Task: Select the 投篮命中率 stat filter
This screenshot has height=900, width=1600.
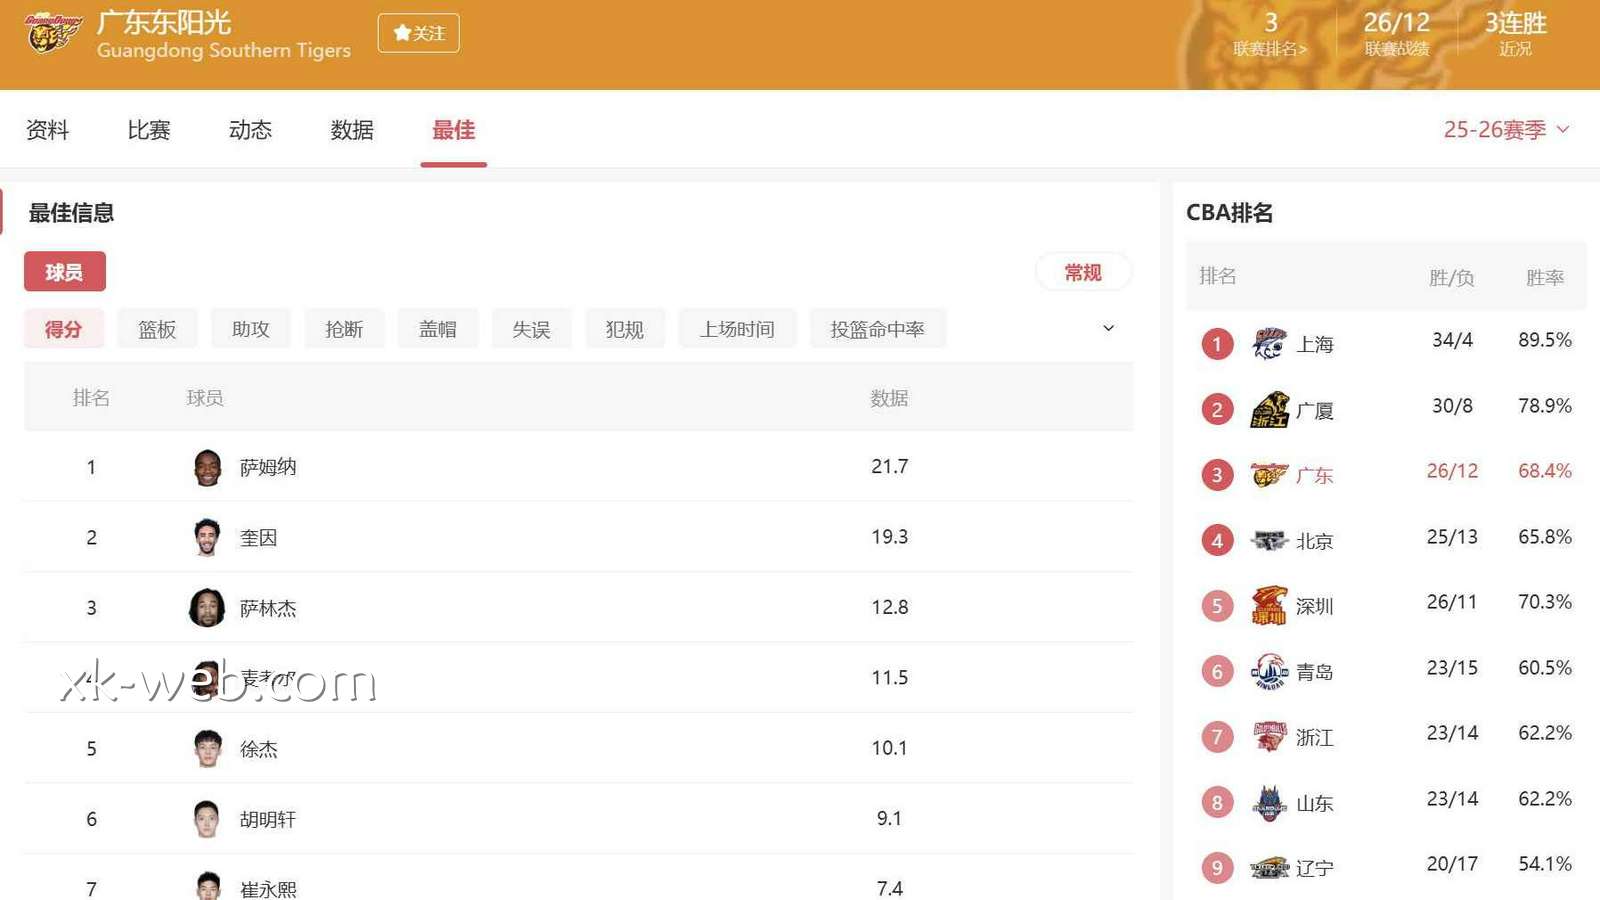Action: coord(877,329)
